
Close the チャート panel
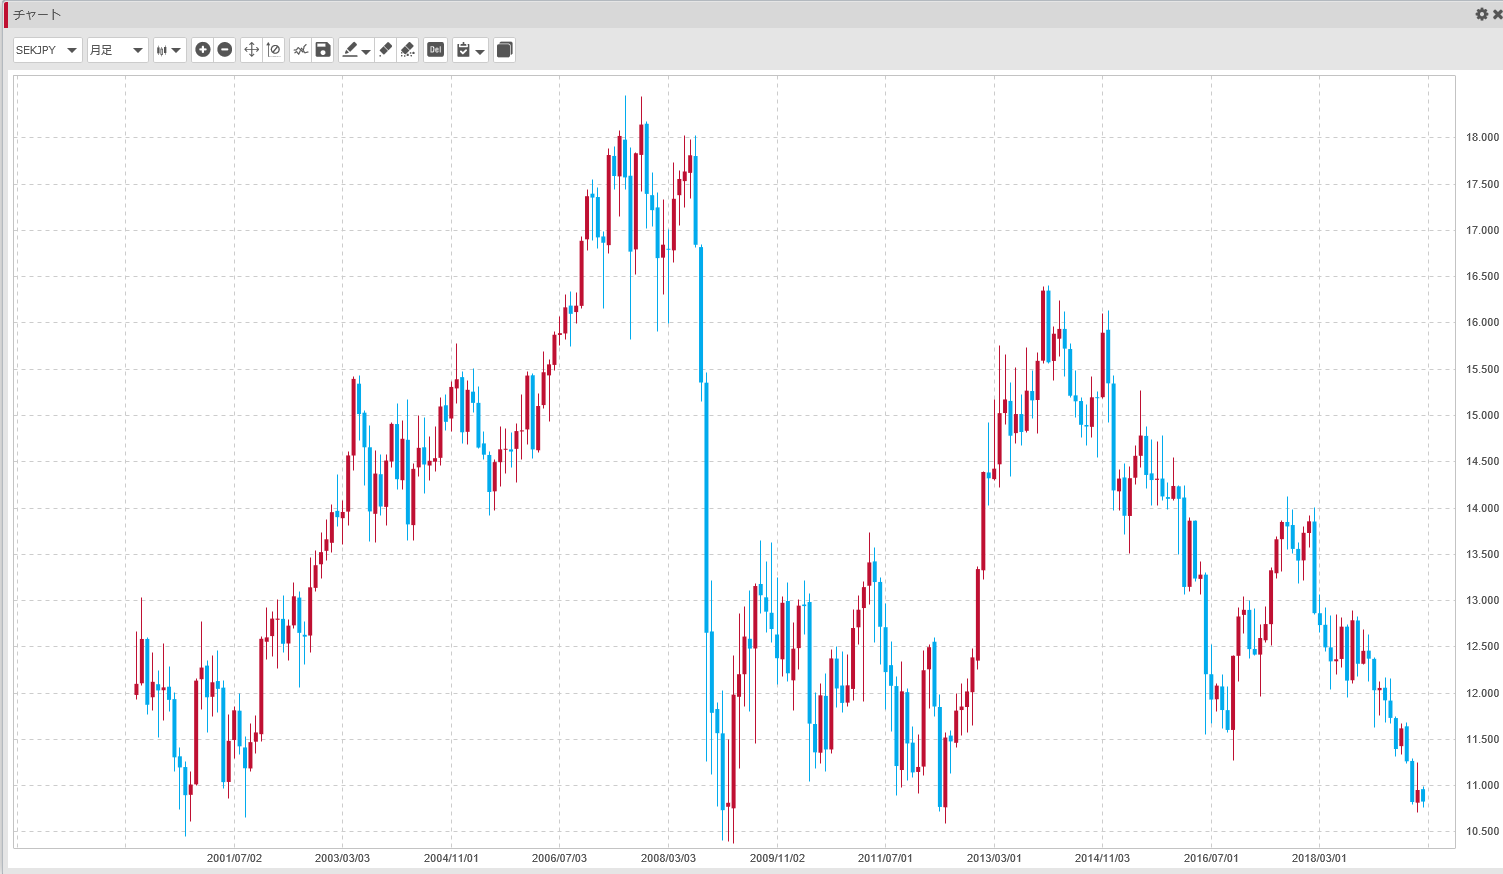tap(1496, 14)
